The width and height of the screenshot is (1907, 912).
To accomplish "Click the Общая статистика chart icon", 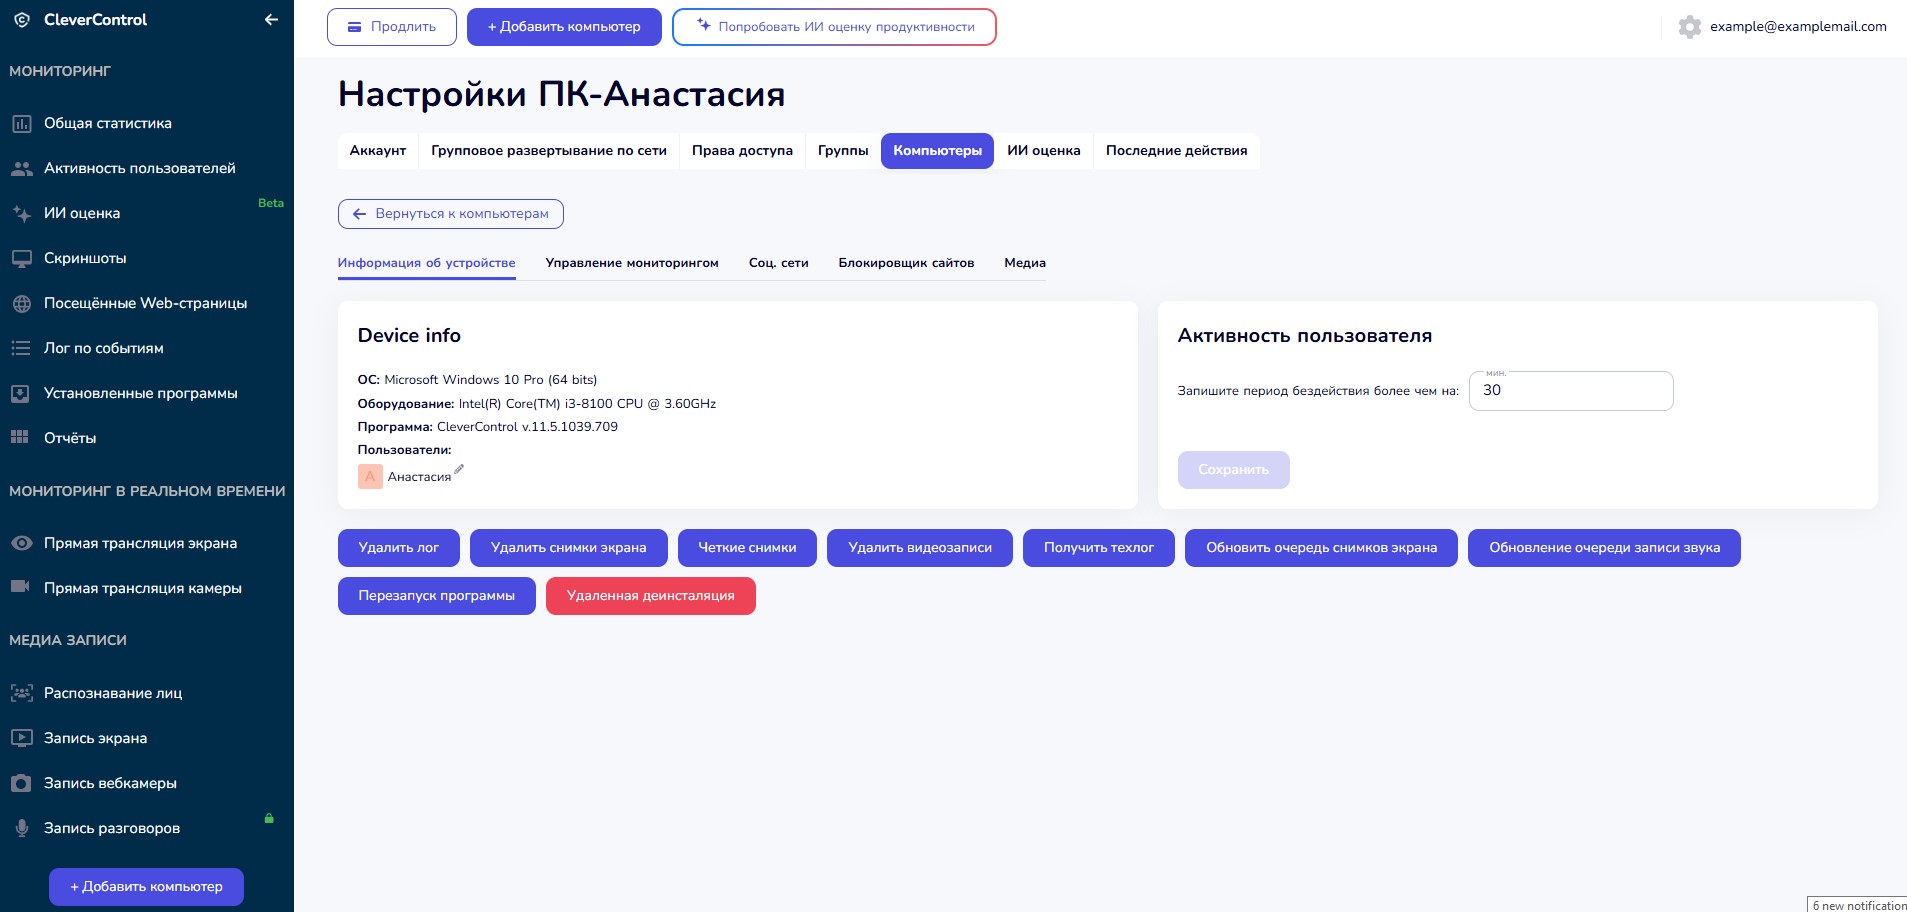I will tap(21, 124).
